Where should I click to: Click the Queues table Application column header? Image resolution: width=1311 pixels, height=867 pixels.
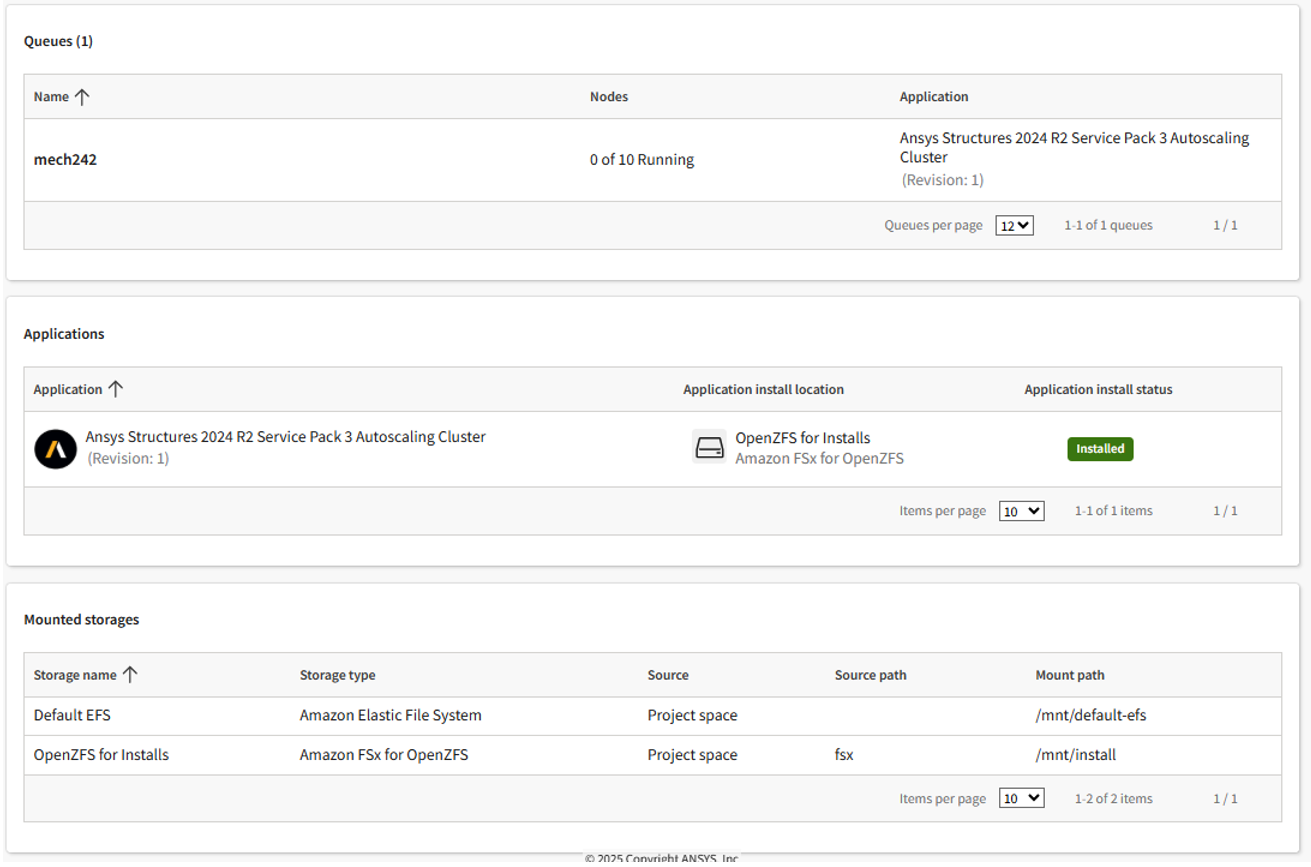click(934, 97)
